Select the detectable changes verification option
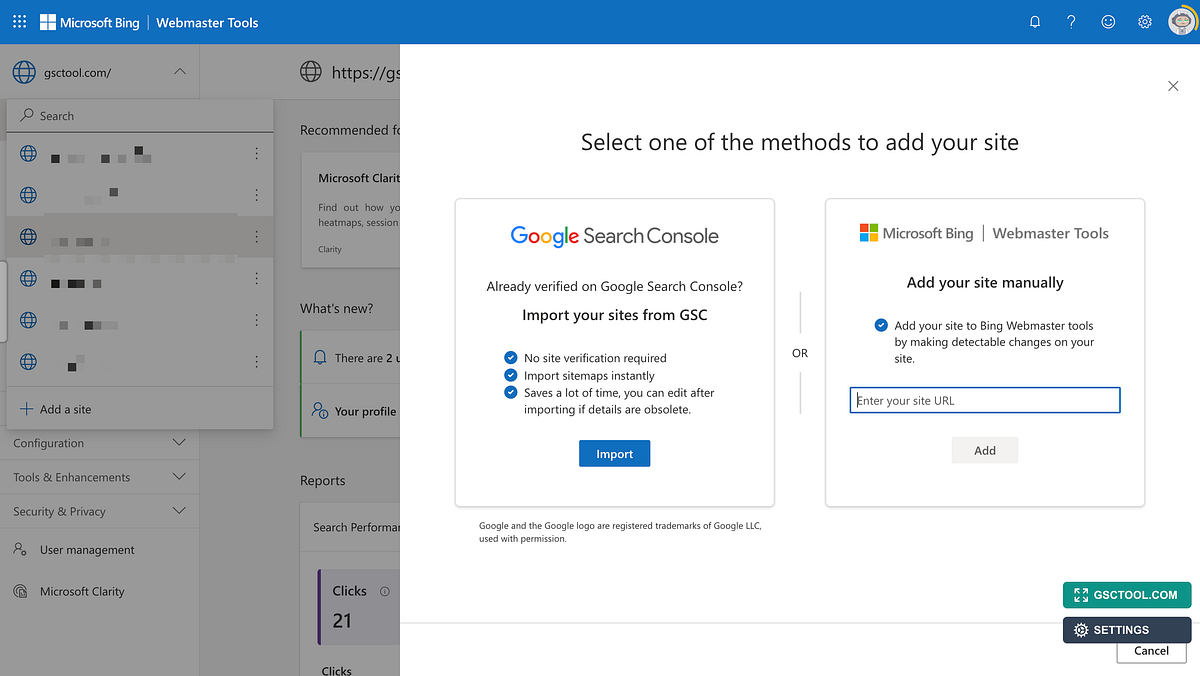This screenshot has width=1200, height=676. coord(881,324)
